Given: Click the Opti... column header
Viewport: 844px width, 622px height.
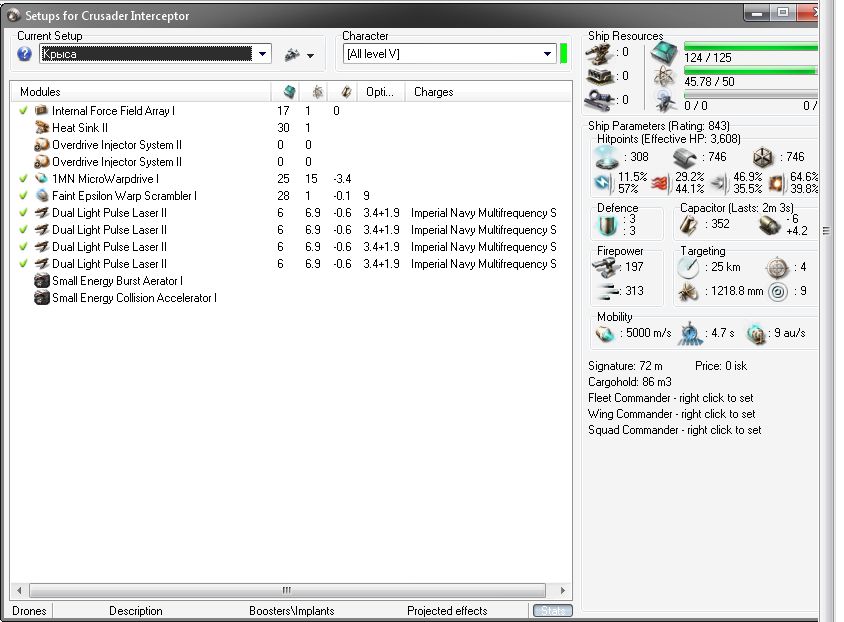Looking at the screenshot, I should coord(381,92).
